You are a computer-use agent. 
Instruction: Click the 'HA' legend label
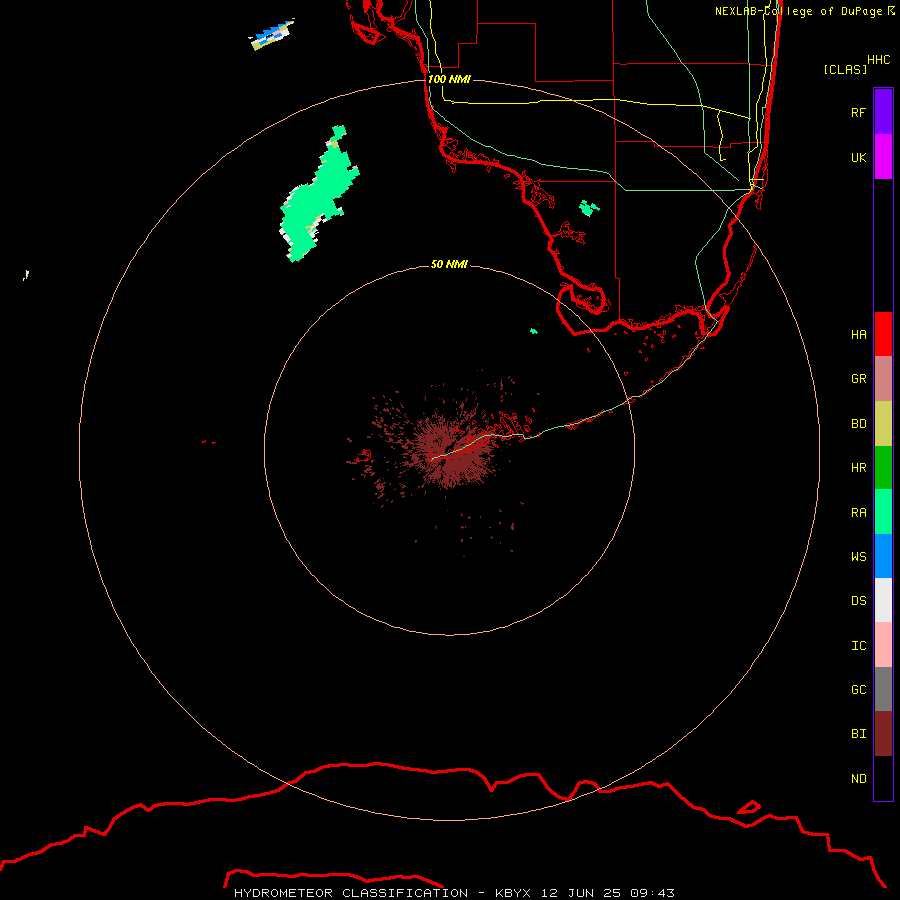pyautogui.click(x=858, y=335)
